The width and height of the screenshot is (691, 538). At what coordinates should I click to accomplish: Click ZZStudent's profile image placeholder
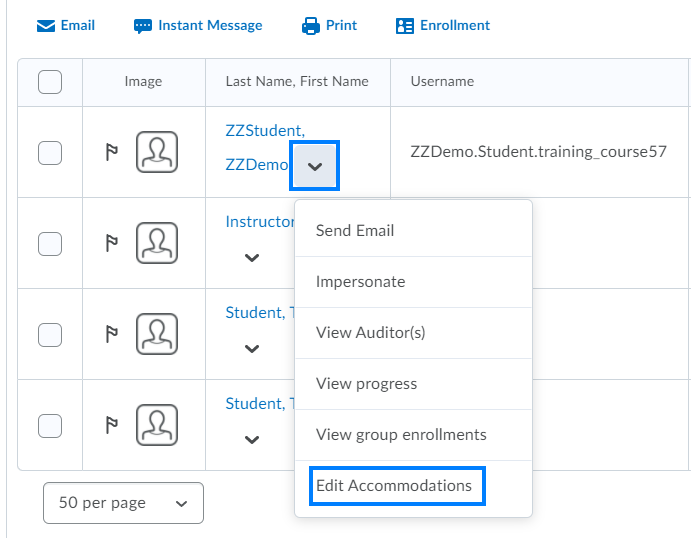point(157,153)
